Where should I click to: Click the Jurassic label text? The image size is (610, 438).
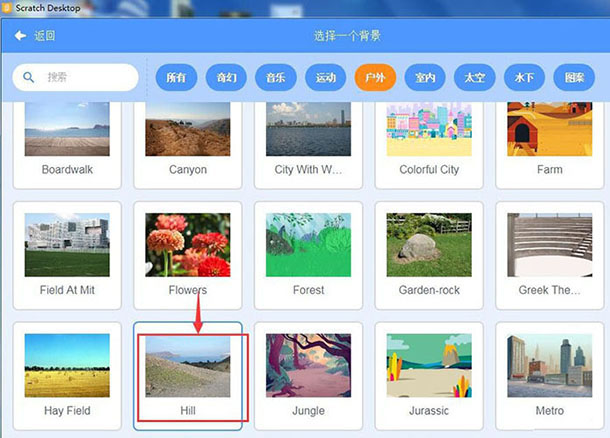[429, 411]
